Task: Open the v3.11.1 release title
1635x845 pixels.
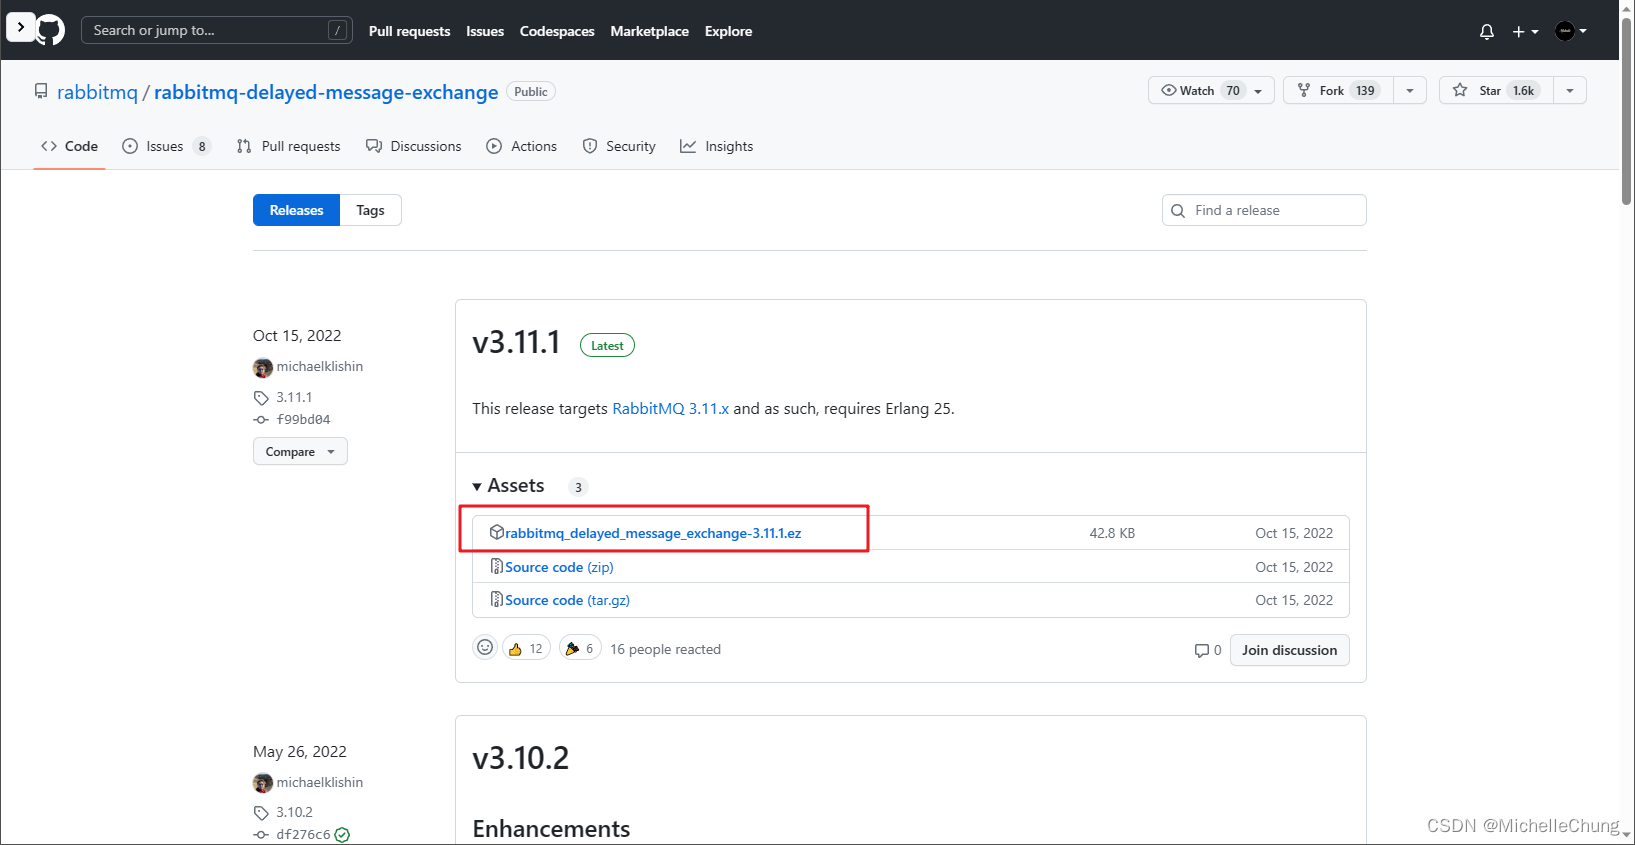Action: coord(516,342)
